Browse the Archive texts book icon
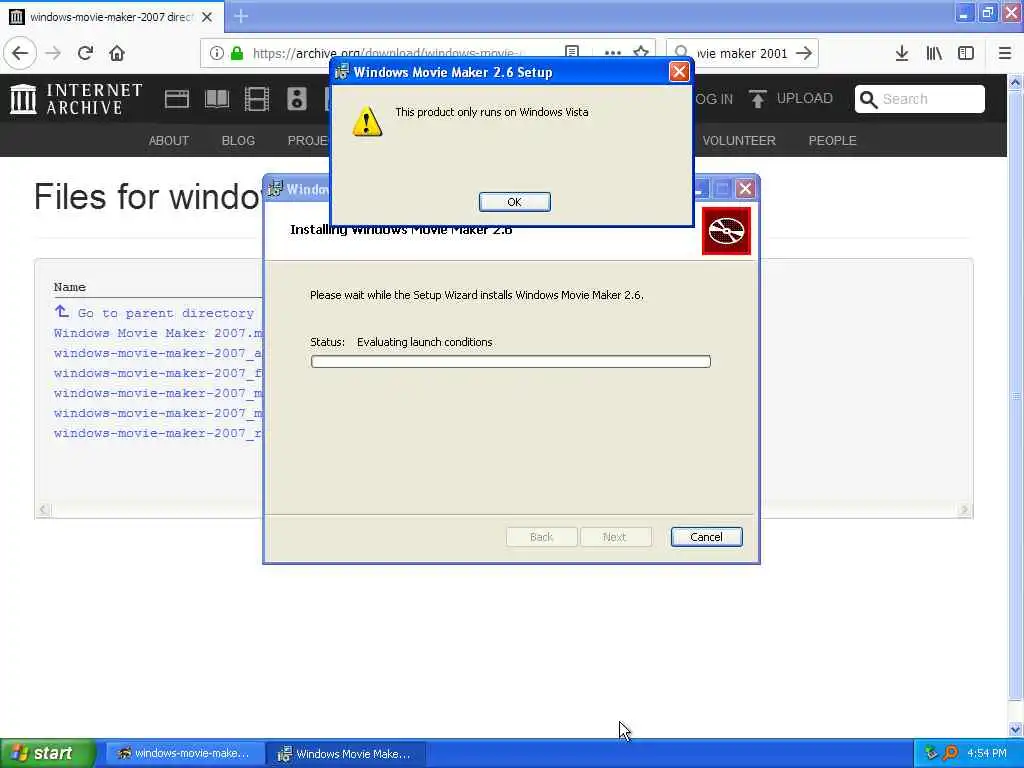 pyautogui.click(x=217, y=99)
